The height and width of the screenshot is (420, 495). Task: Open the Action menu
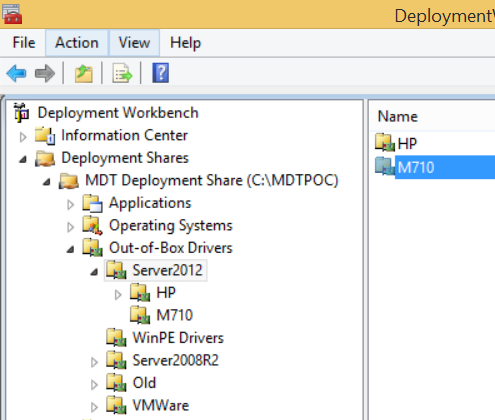coord(77,43)
